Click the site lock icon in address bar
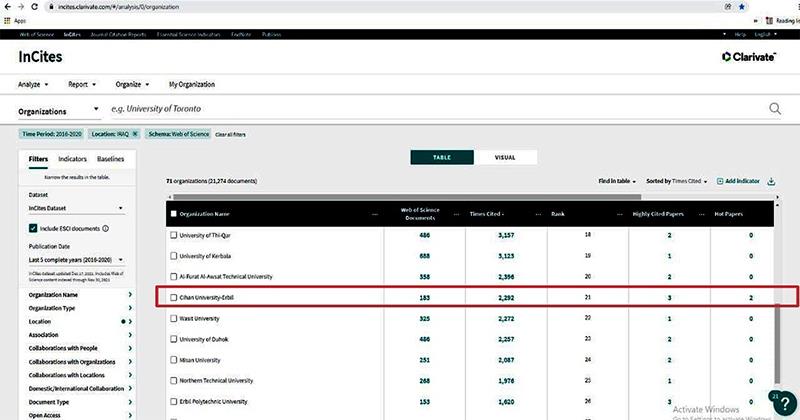This screenshot has width=800, height=420. [x=51, y=7]
